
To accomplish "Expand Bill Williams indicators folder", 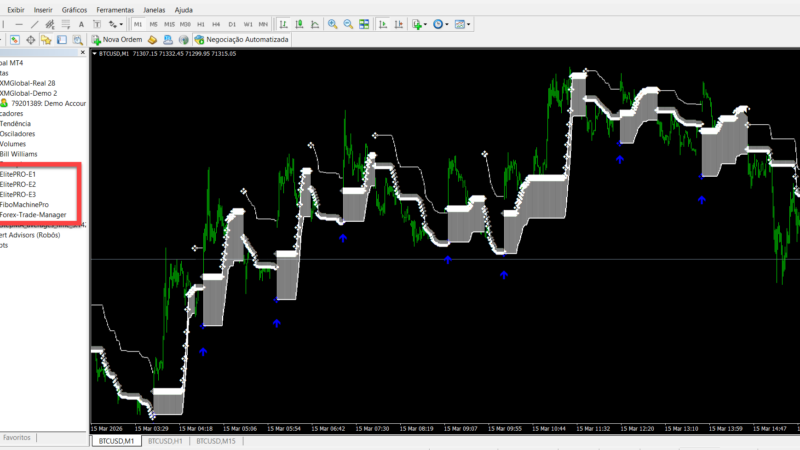I will coord(18,154).
